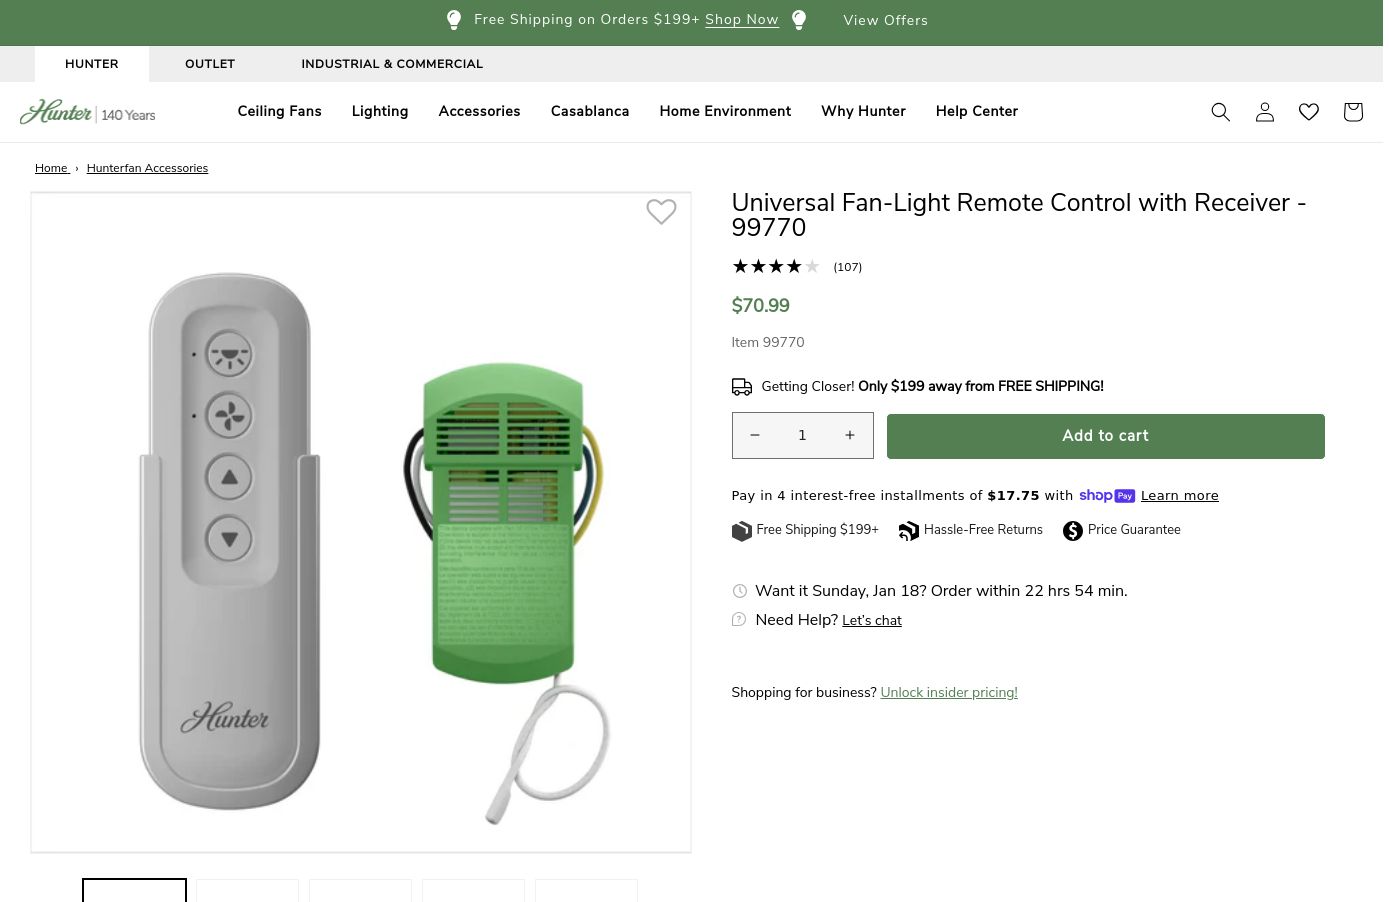Click the Hunter 140 Years logo

[88, 112]
